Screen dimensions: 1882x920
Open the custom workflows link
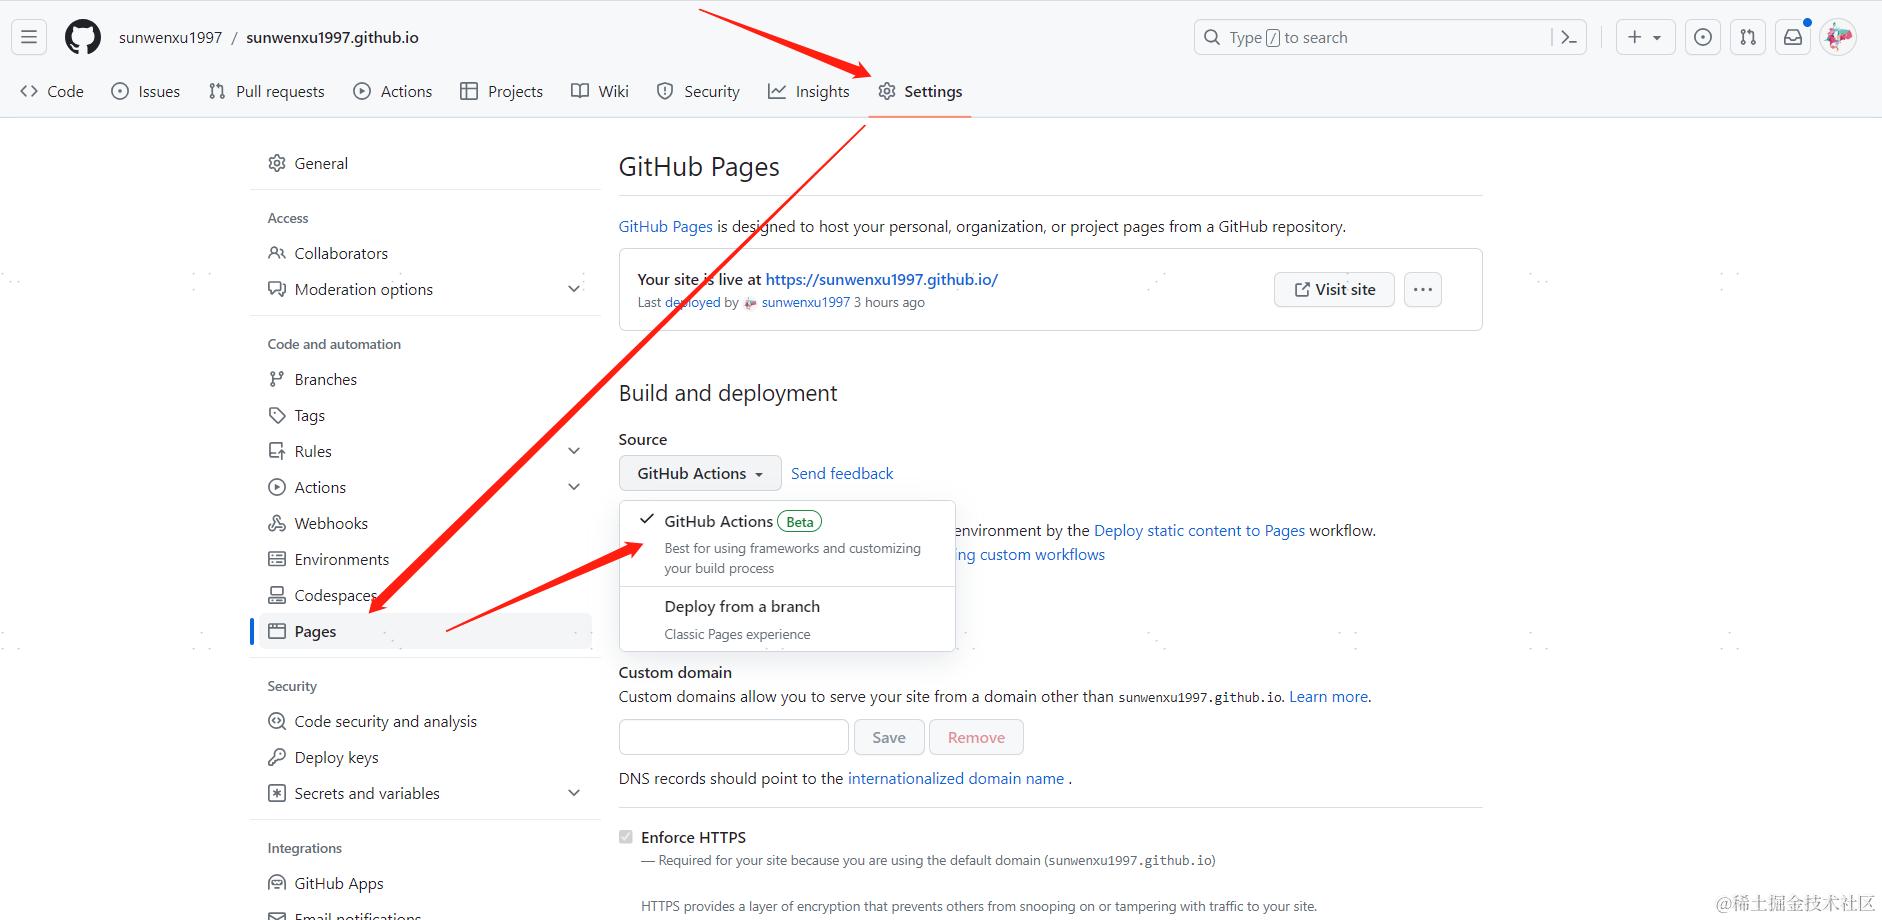click(x=1030, y=554)
